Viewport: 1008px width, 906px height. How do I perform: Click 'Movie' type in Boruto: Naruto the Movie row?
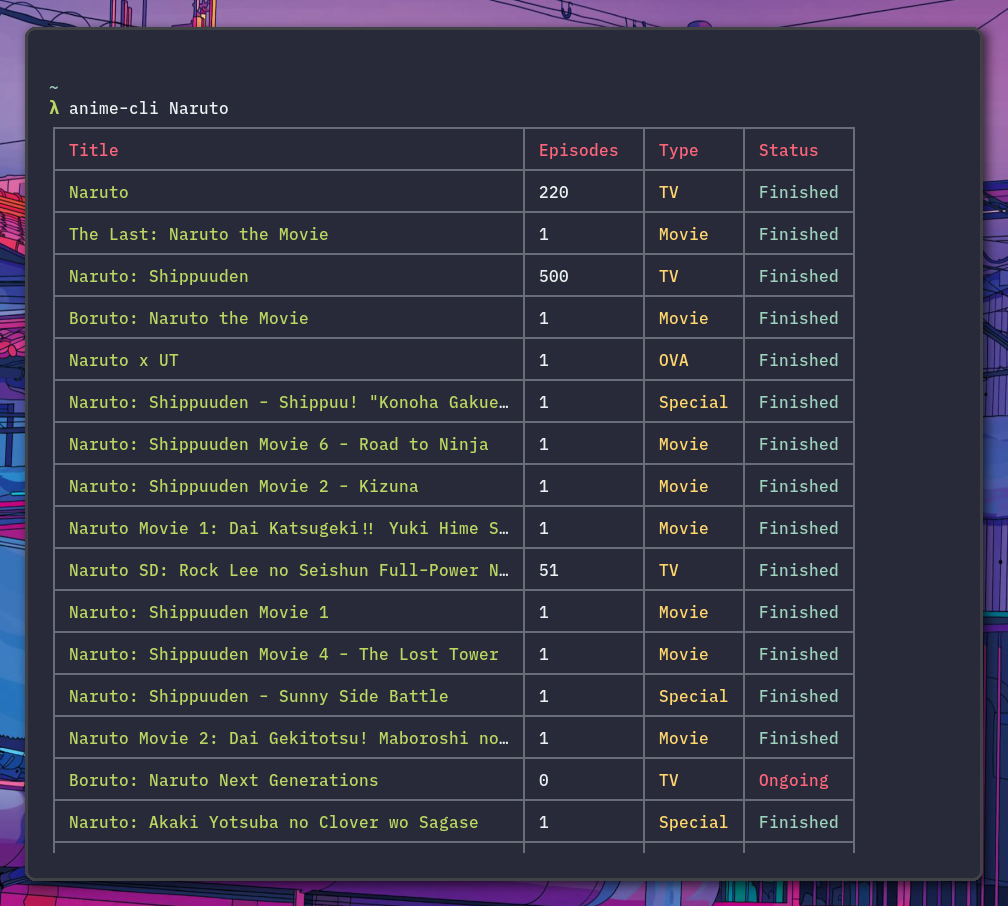683,318
